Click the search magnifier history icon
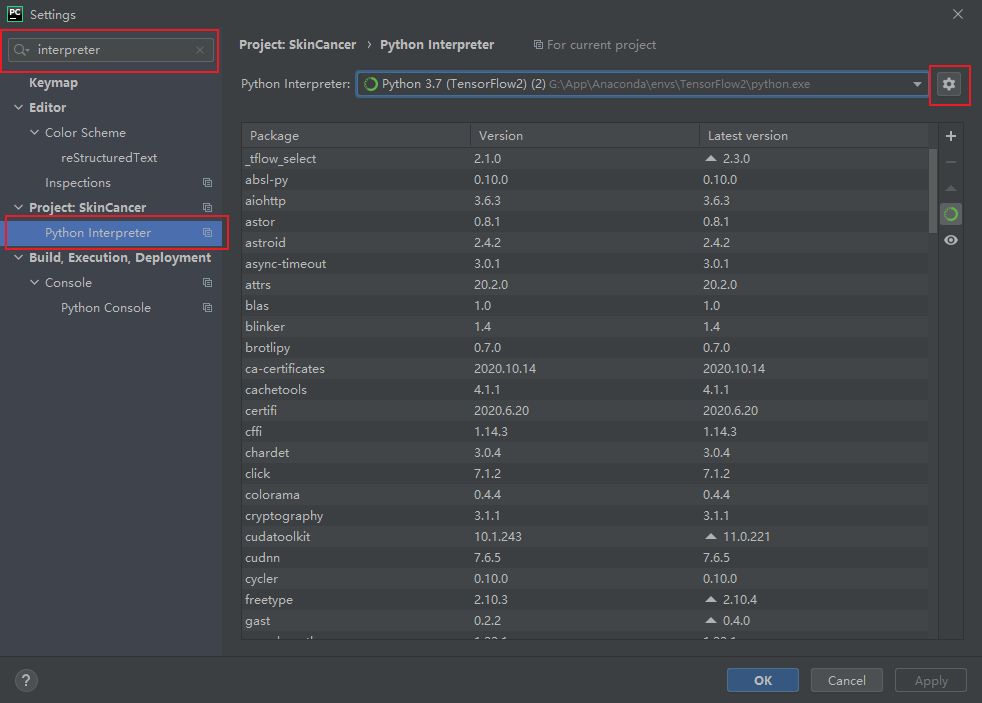This screenshot has width=982, height=703. pos(22,50)
